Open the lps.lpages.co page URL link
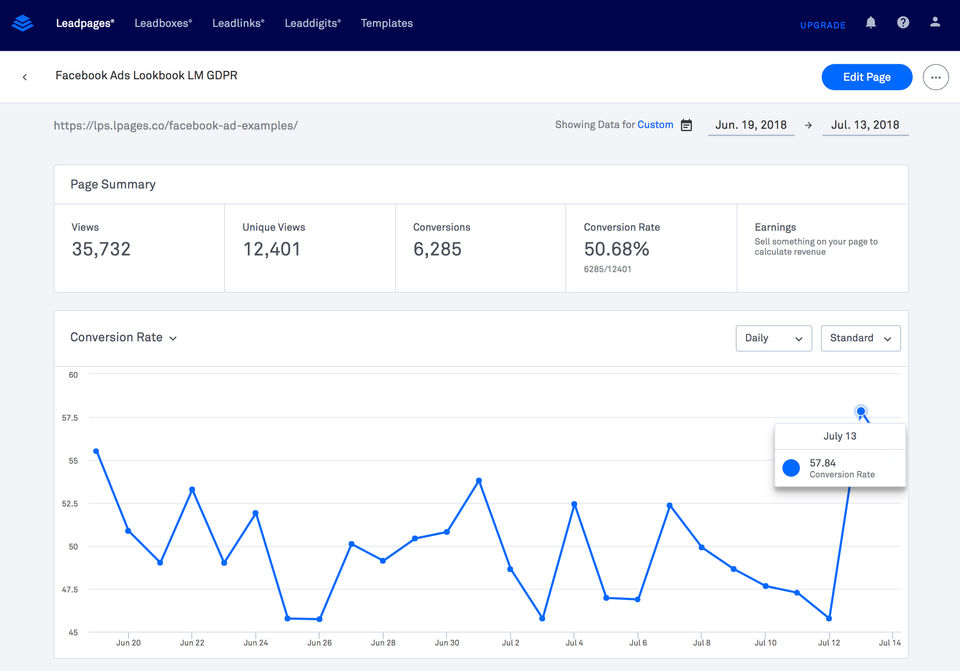 point(176,126)
